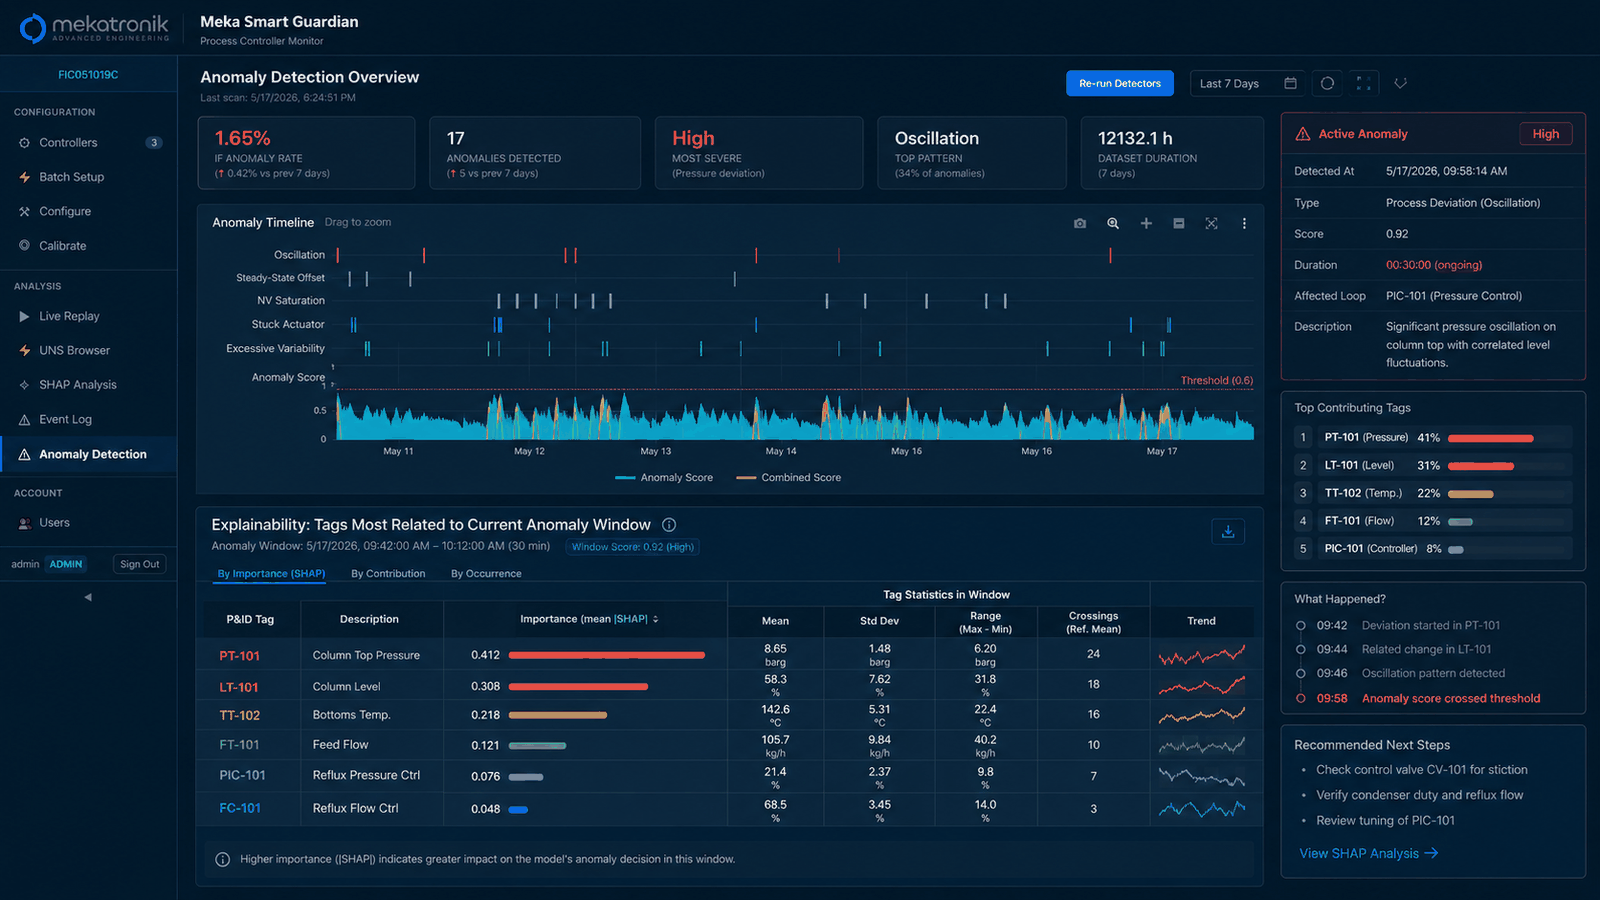This screenshot has height=900, width=1600.
Task: Click PT-101 trend sparkline
Action: [x=1202, y=655]
